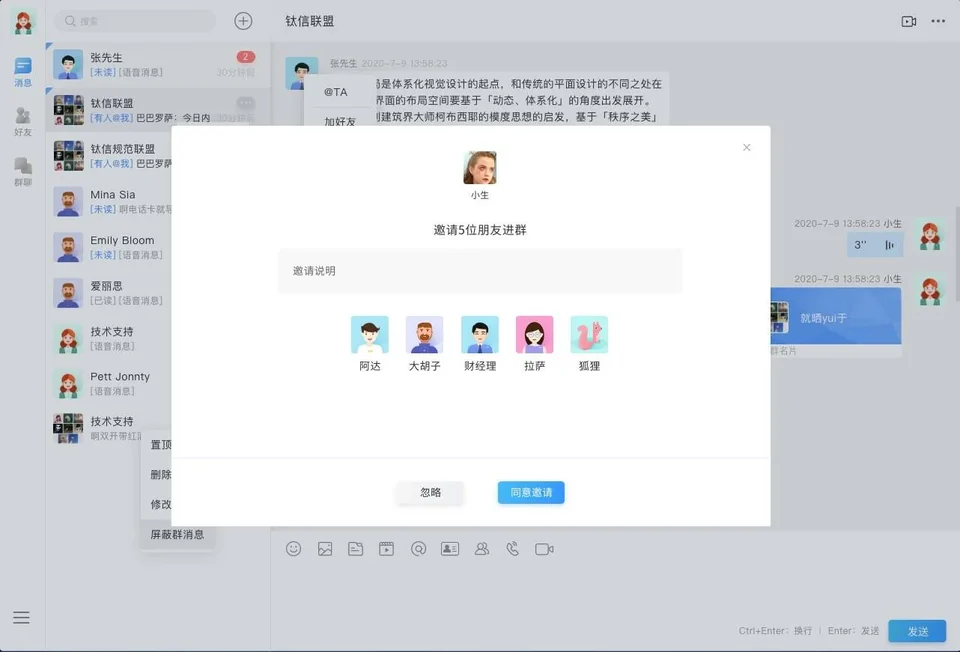The image size is (960, 652).
Task: Click the group members icon in toolbar
Action: [x=482, y=549]
